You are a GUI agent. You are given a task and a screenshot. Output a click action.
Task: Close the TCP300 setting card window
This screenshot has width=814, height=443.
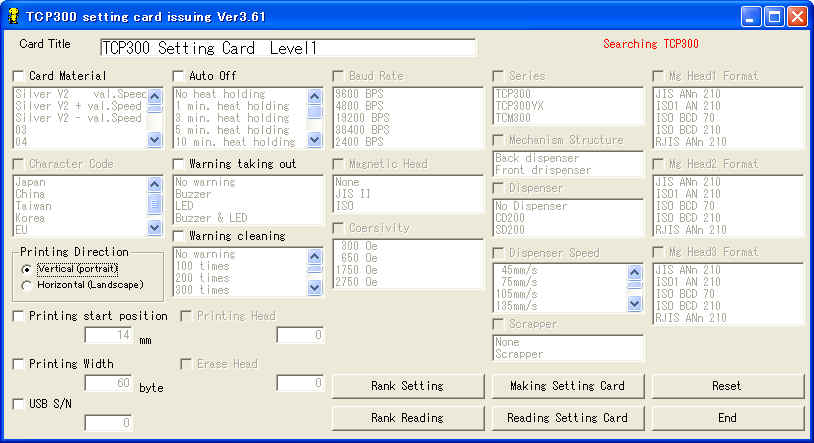tap(797, 17)
